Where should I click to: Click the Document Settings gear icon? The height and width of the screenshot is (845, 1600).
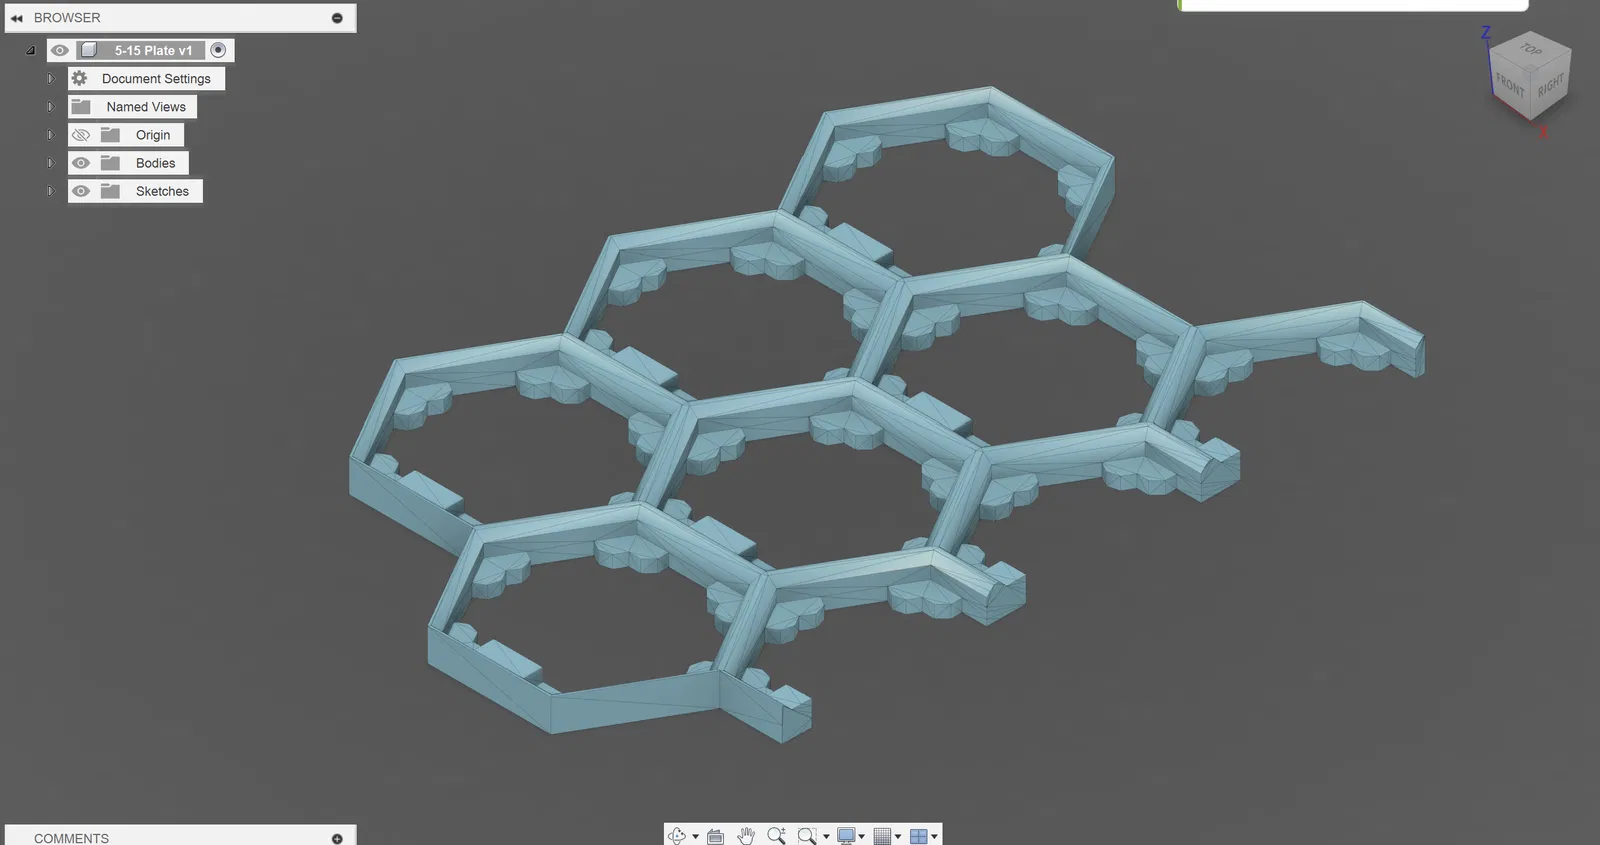point(80,78)
